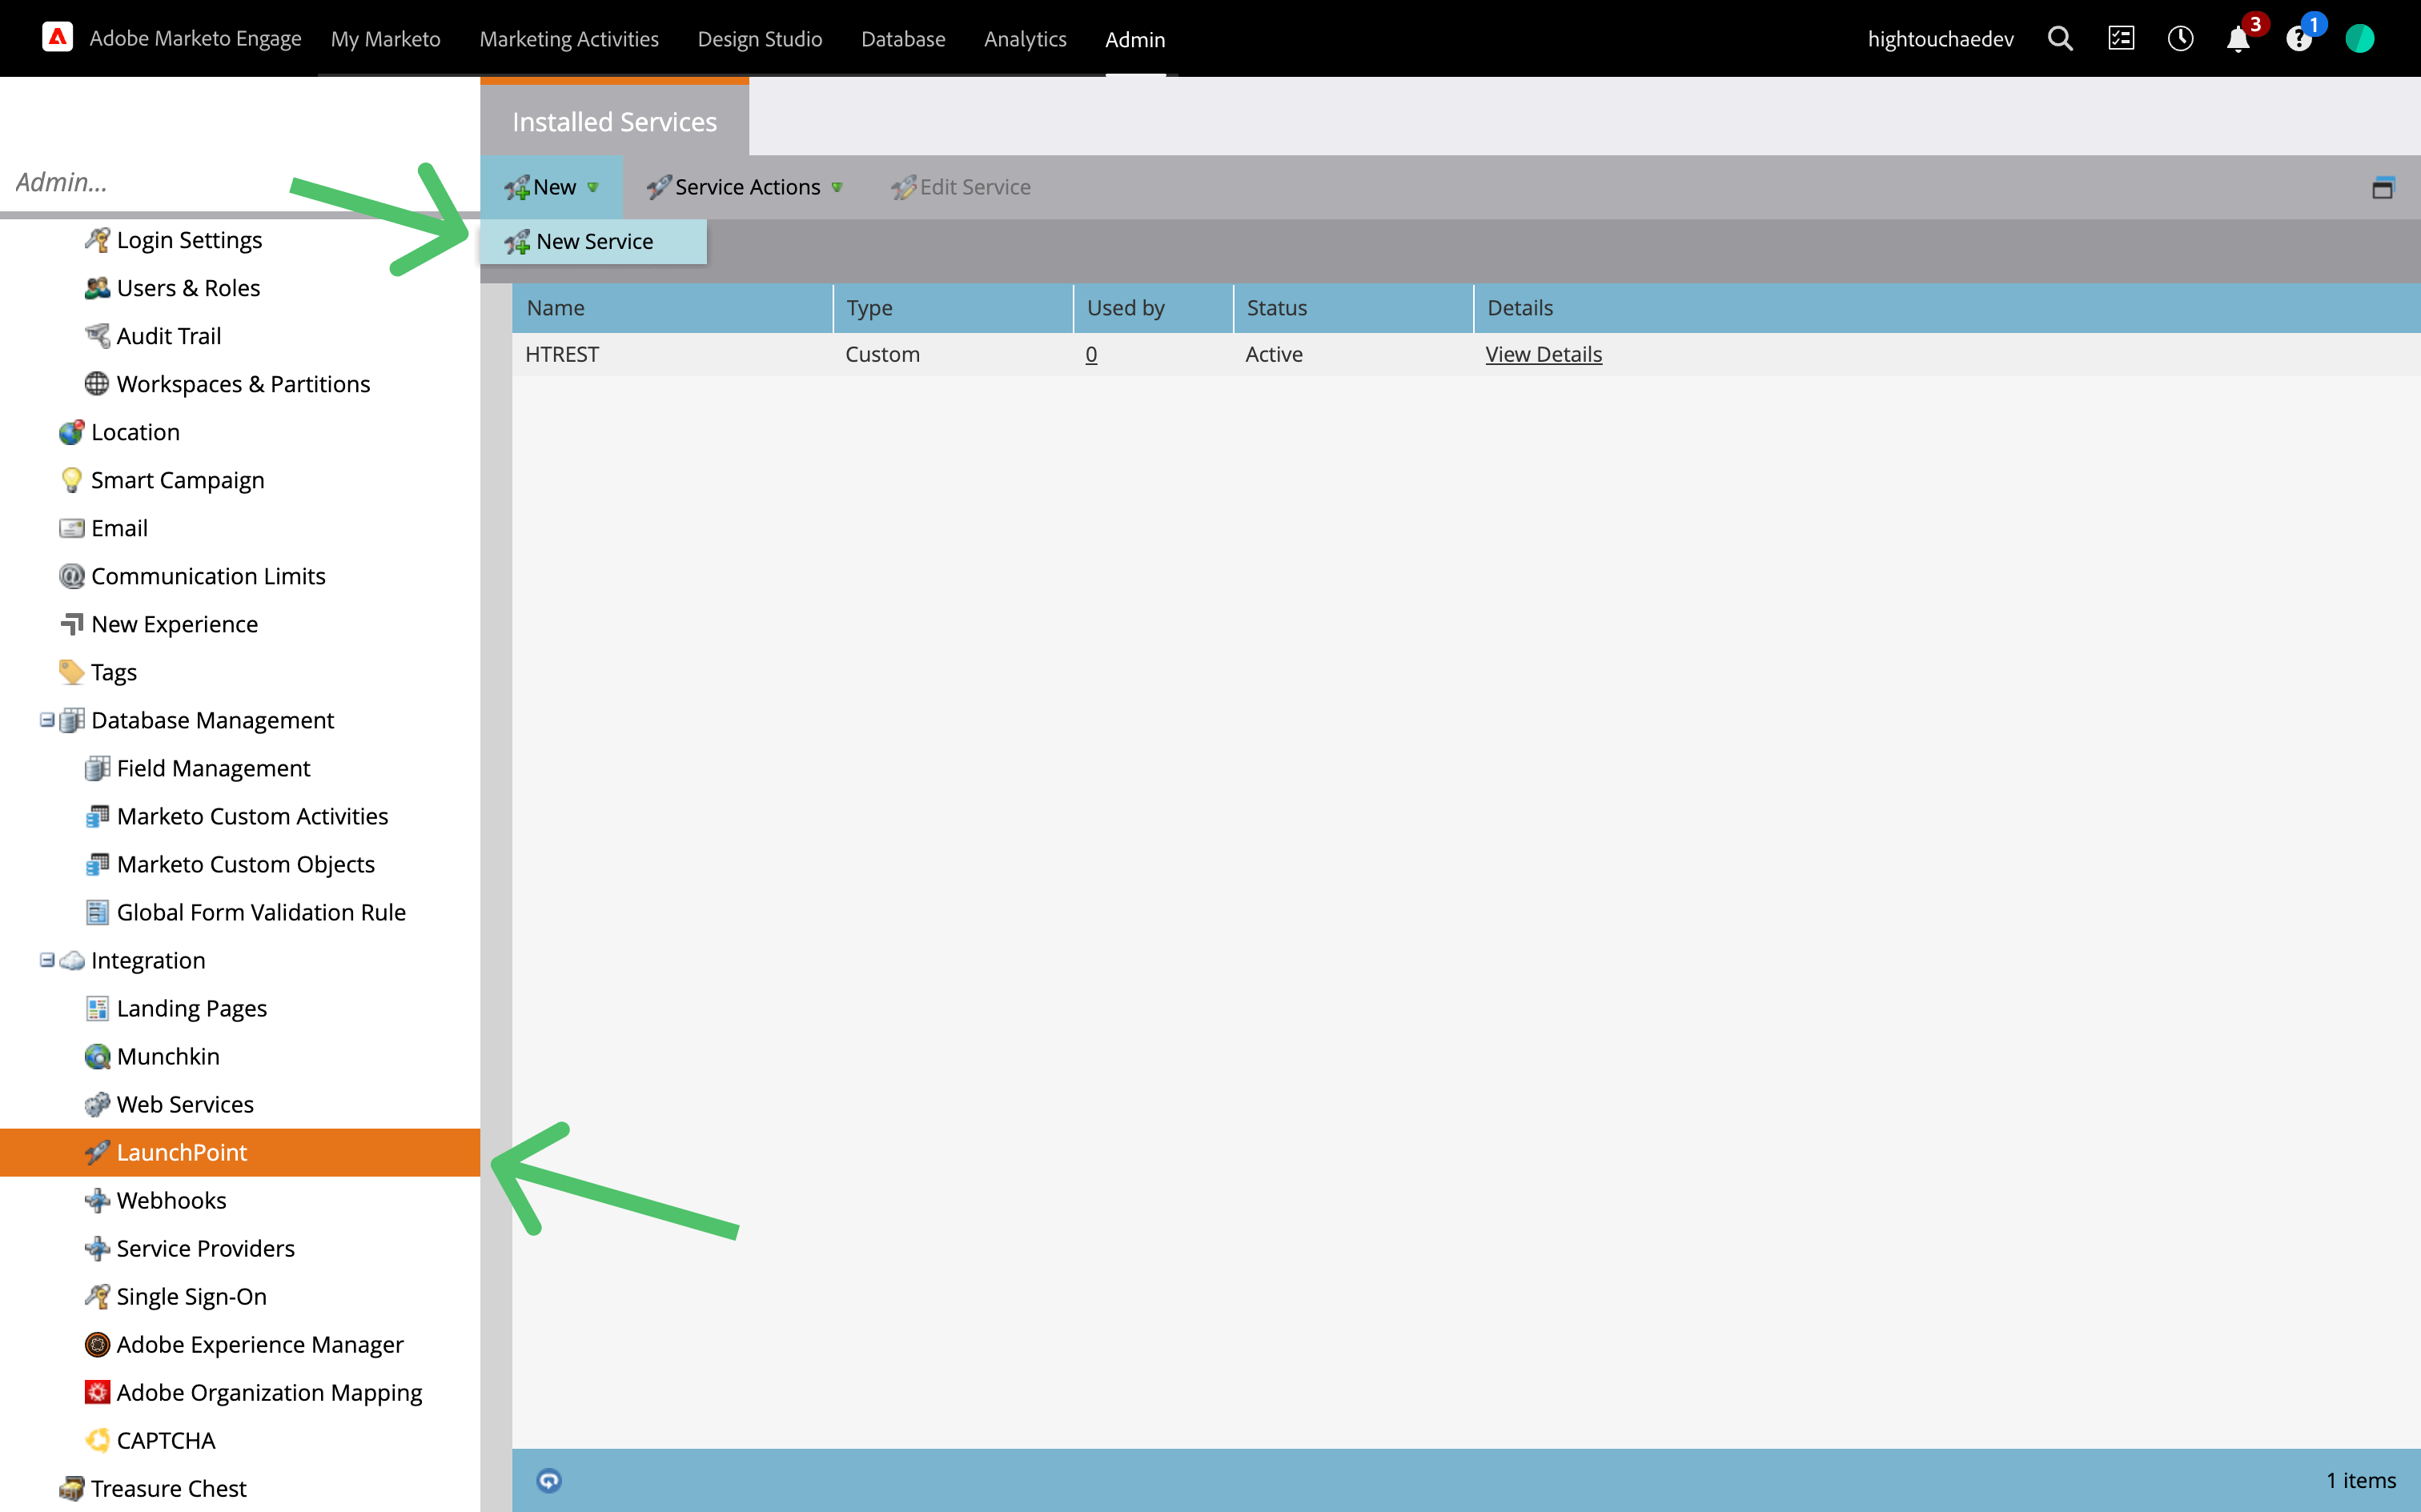Open the help question mark icon
The image size is (2421, 1512).
click(2298, 40)
